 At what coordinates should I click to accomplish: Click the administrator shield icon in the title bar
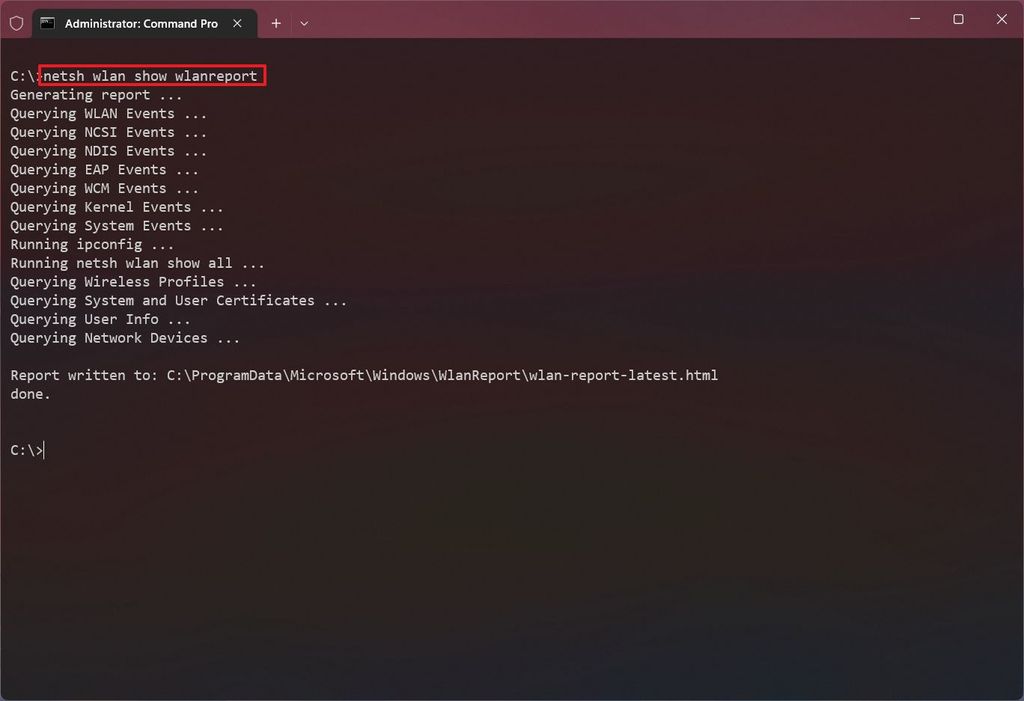(16, 22)
